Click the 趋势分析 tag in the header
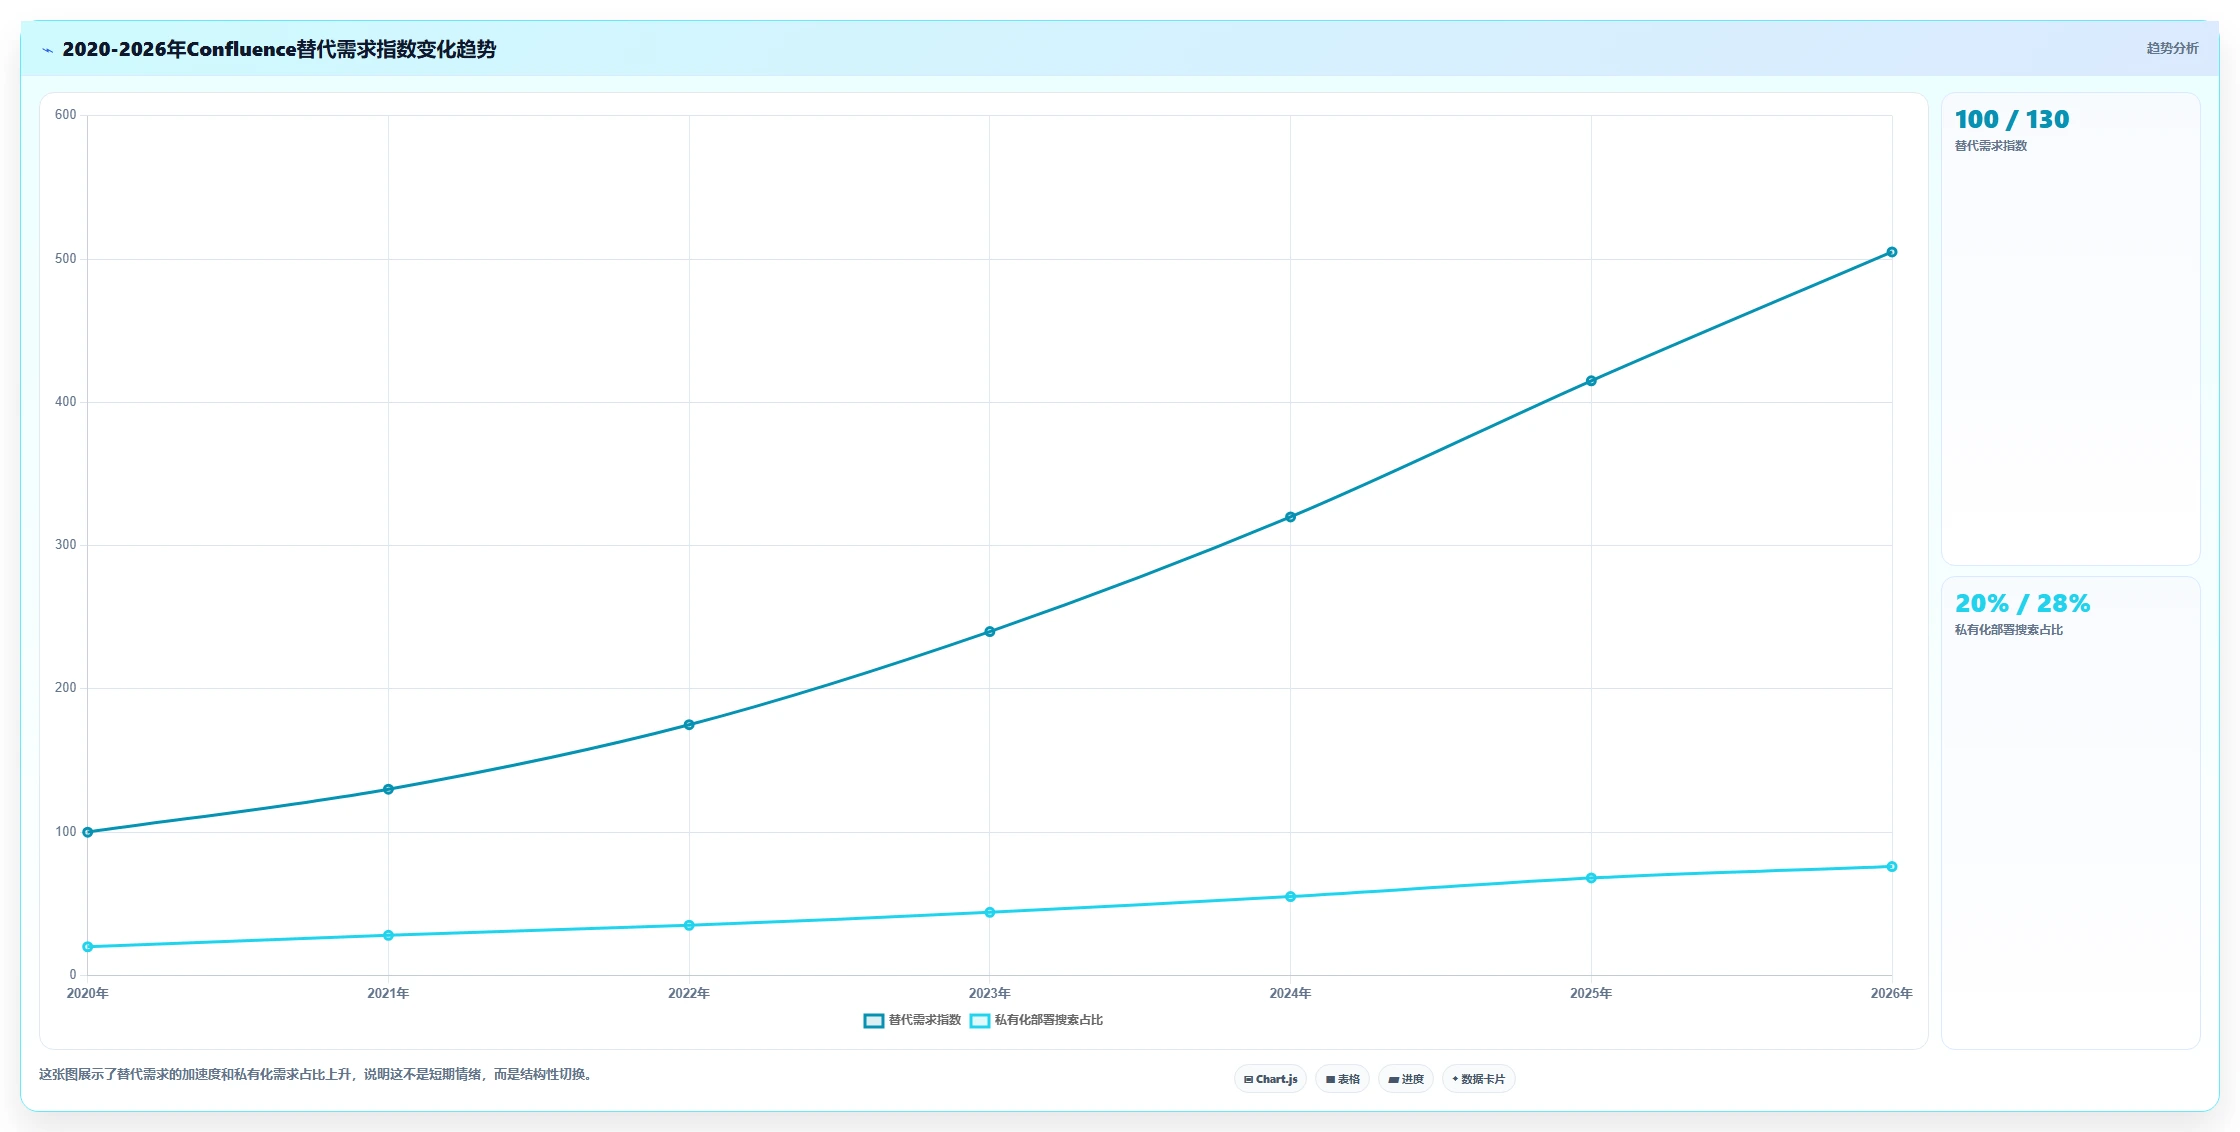2240x1132 pixels. coord(2172,48)
